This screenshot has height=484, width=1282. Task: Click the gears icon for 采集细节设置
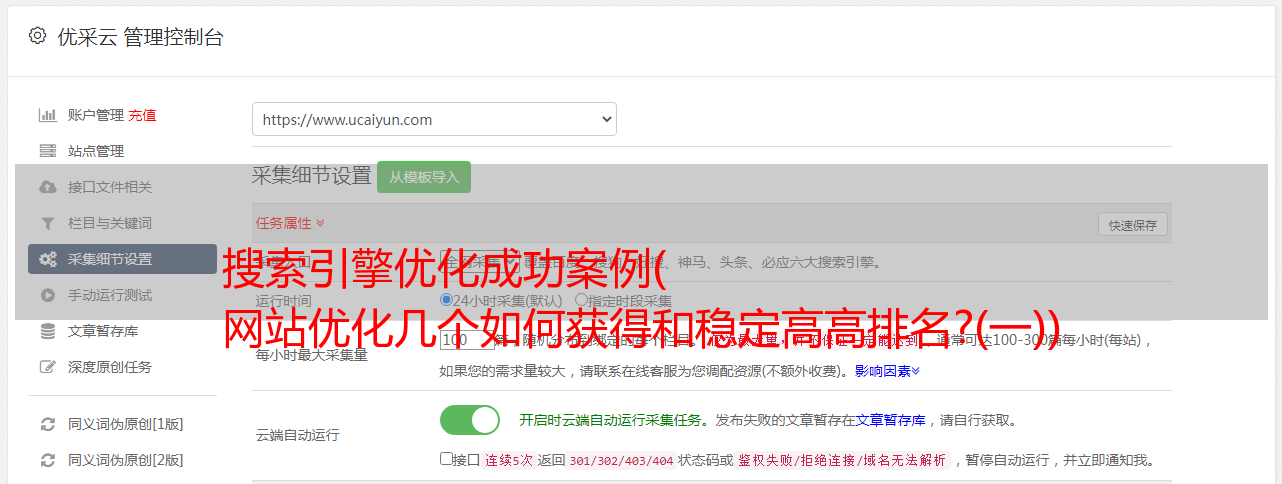[x=47, y=259]
